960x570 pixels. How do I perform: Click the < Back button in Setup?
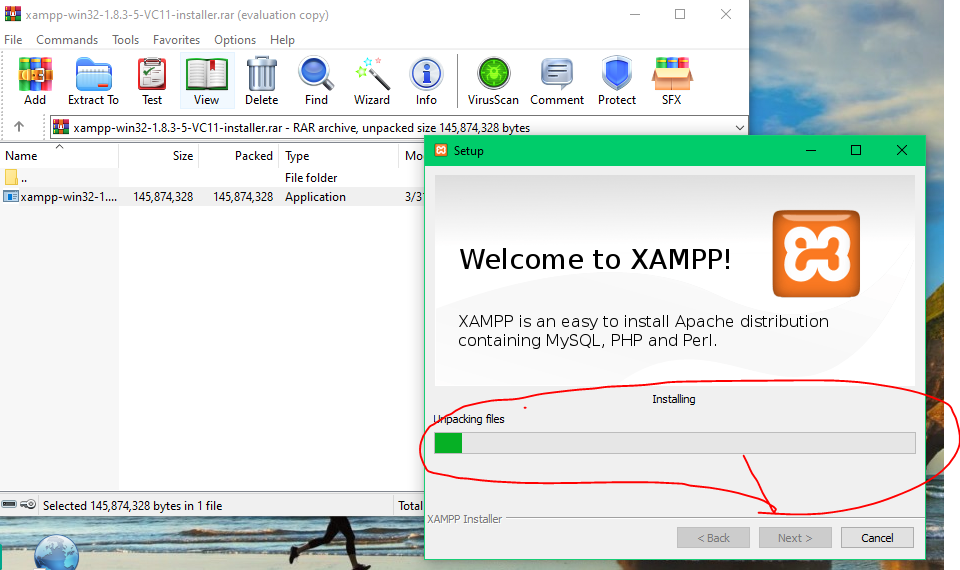click(713, 538)
